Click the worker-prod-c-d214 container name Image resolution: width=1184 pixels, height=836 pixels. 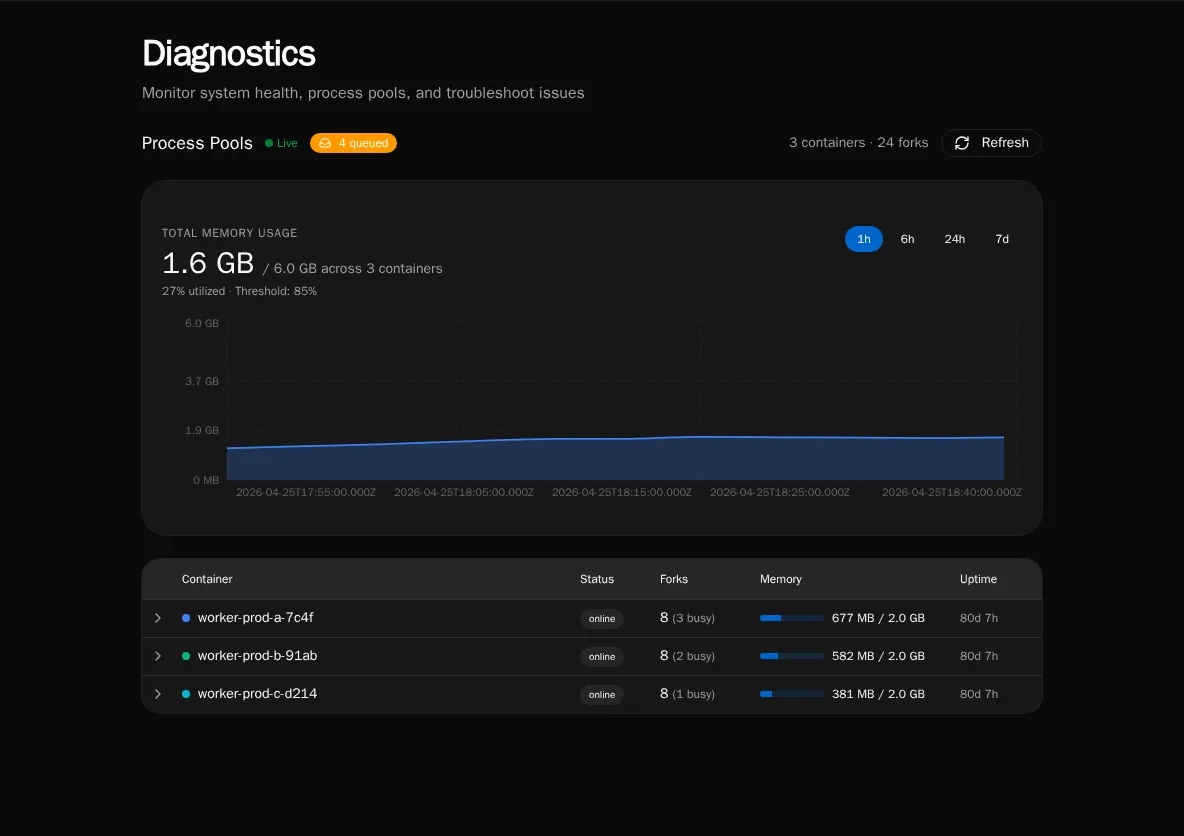257,693
